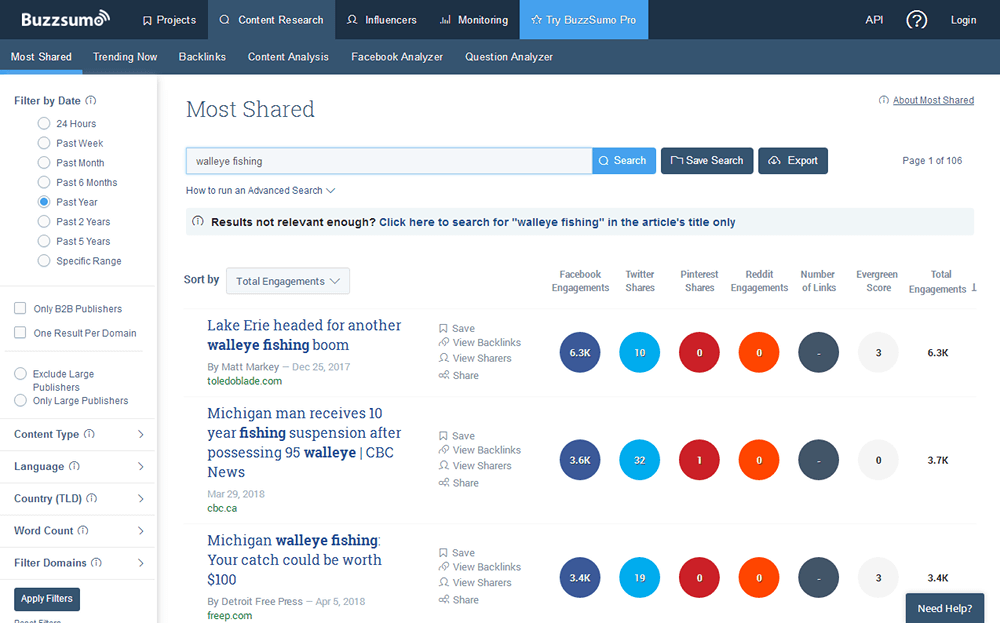Click info icon beside Content Type

tap(89, 434)
